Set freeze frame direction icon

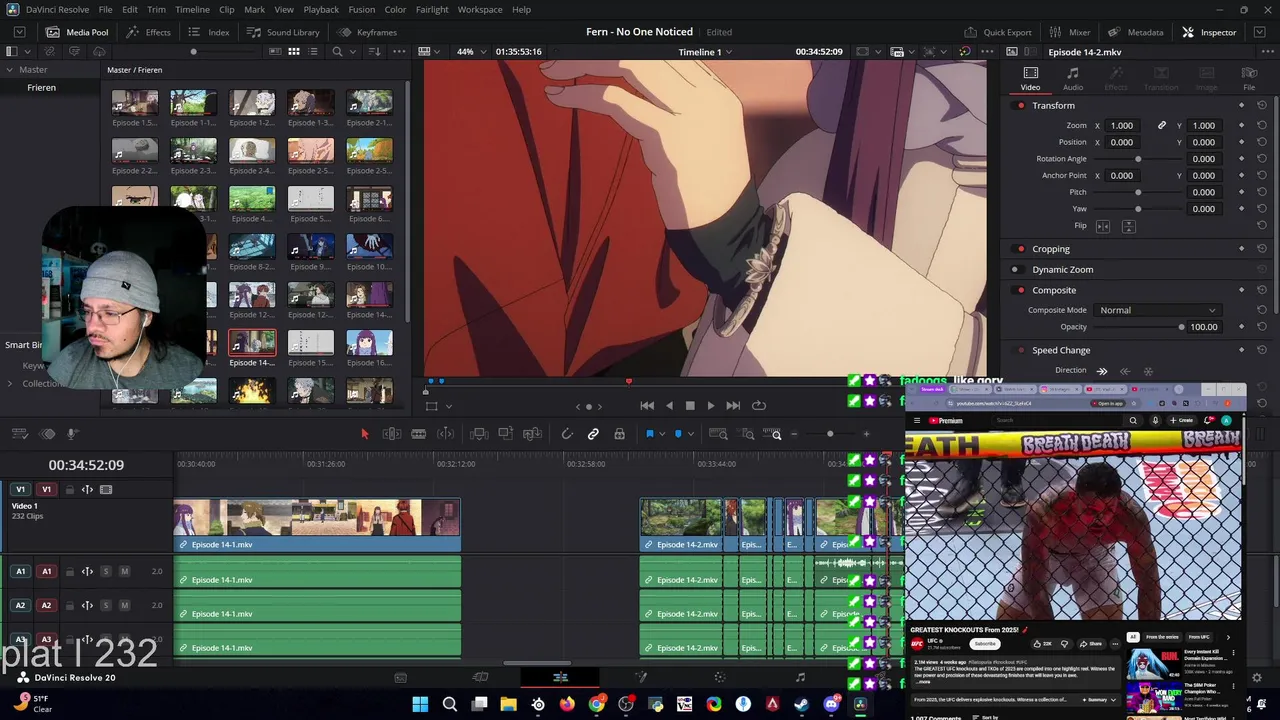tap(1148, 371)
